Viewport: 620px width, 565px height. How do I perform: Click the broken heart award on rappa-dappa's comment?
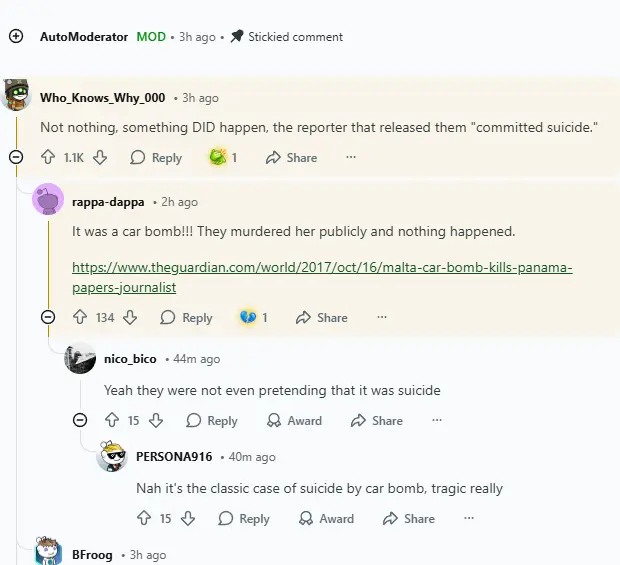pyautogui.click(x=248, y=317)
